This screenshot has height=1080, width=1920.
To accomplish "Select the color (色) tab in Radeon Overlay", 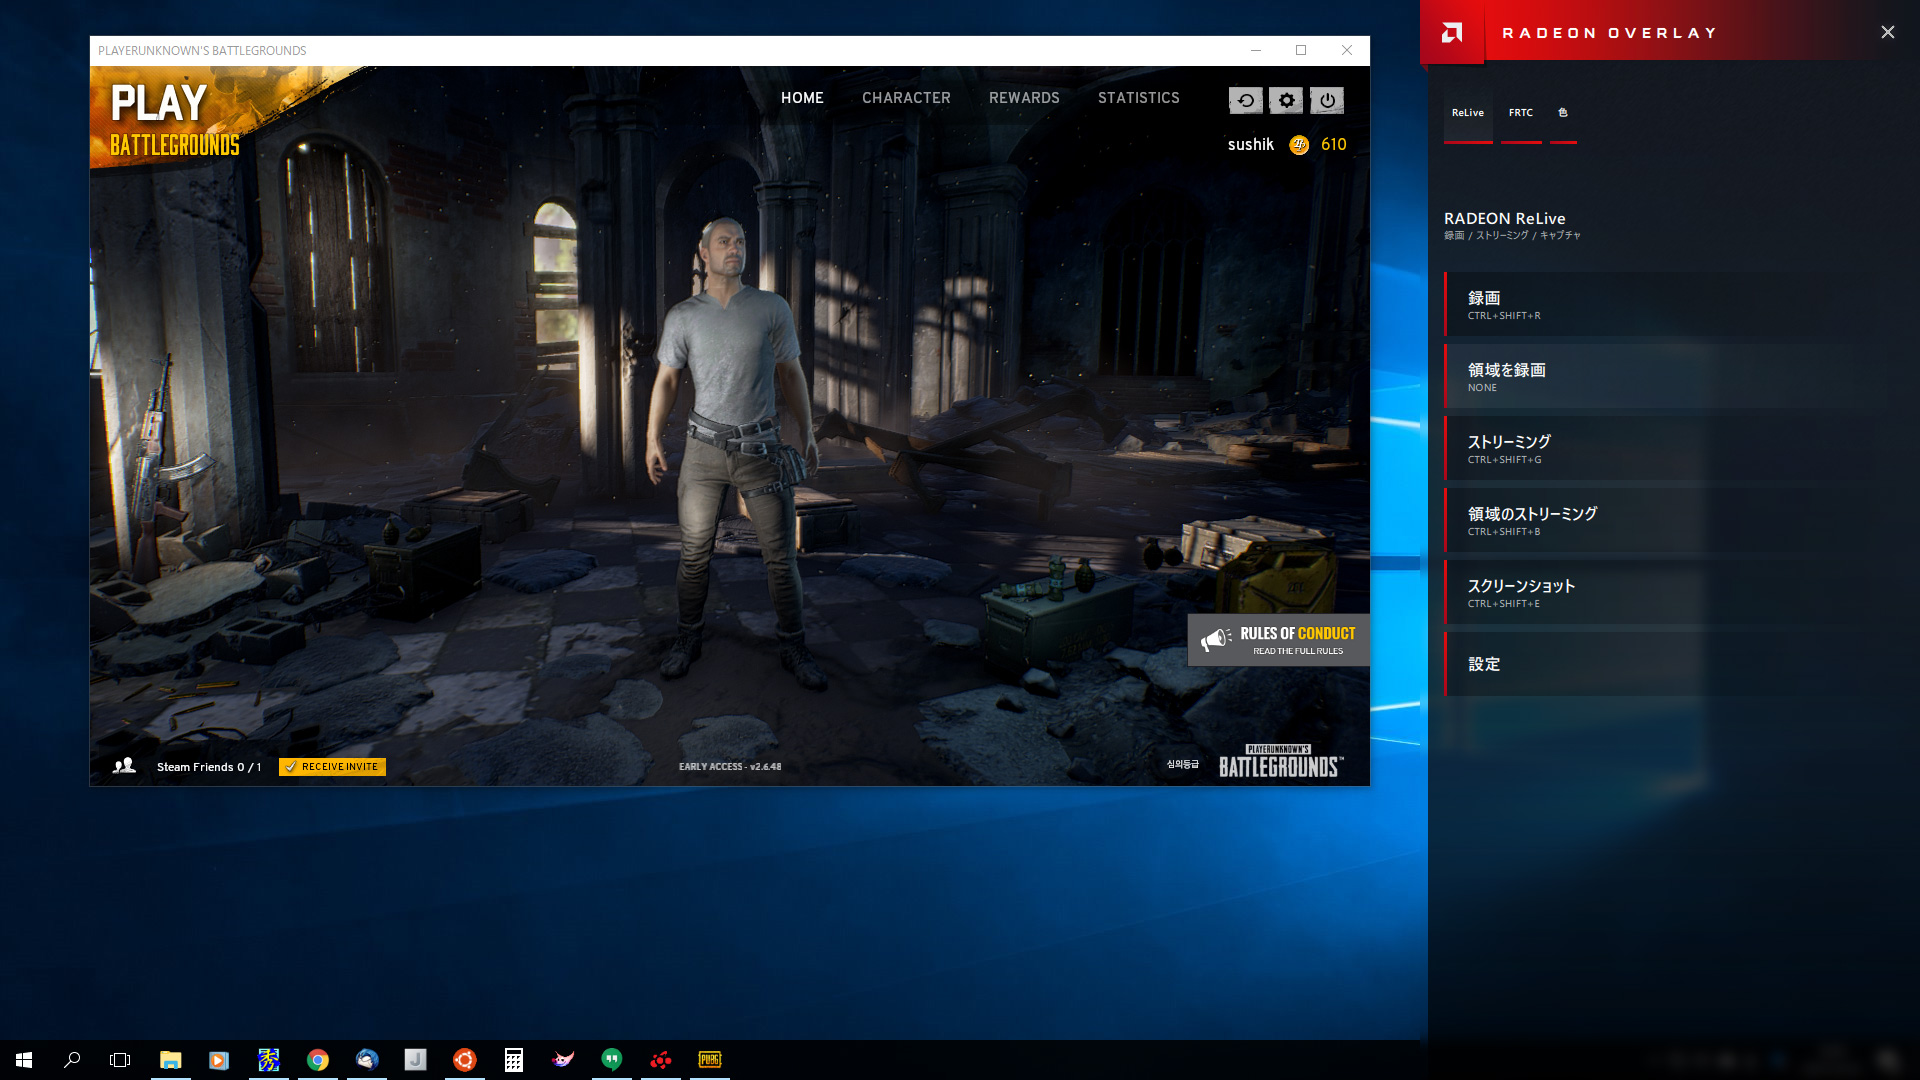I will 1563,113.
